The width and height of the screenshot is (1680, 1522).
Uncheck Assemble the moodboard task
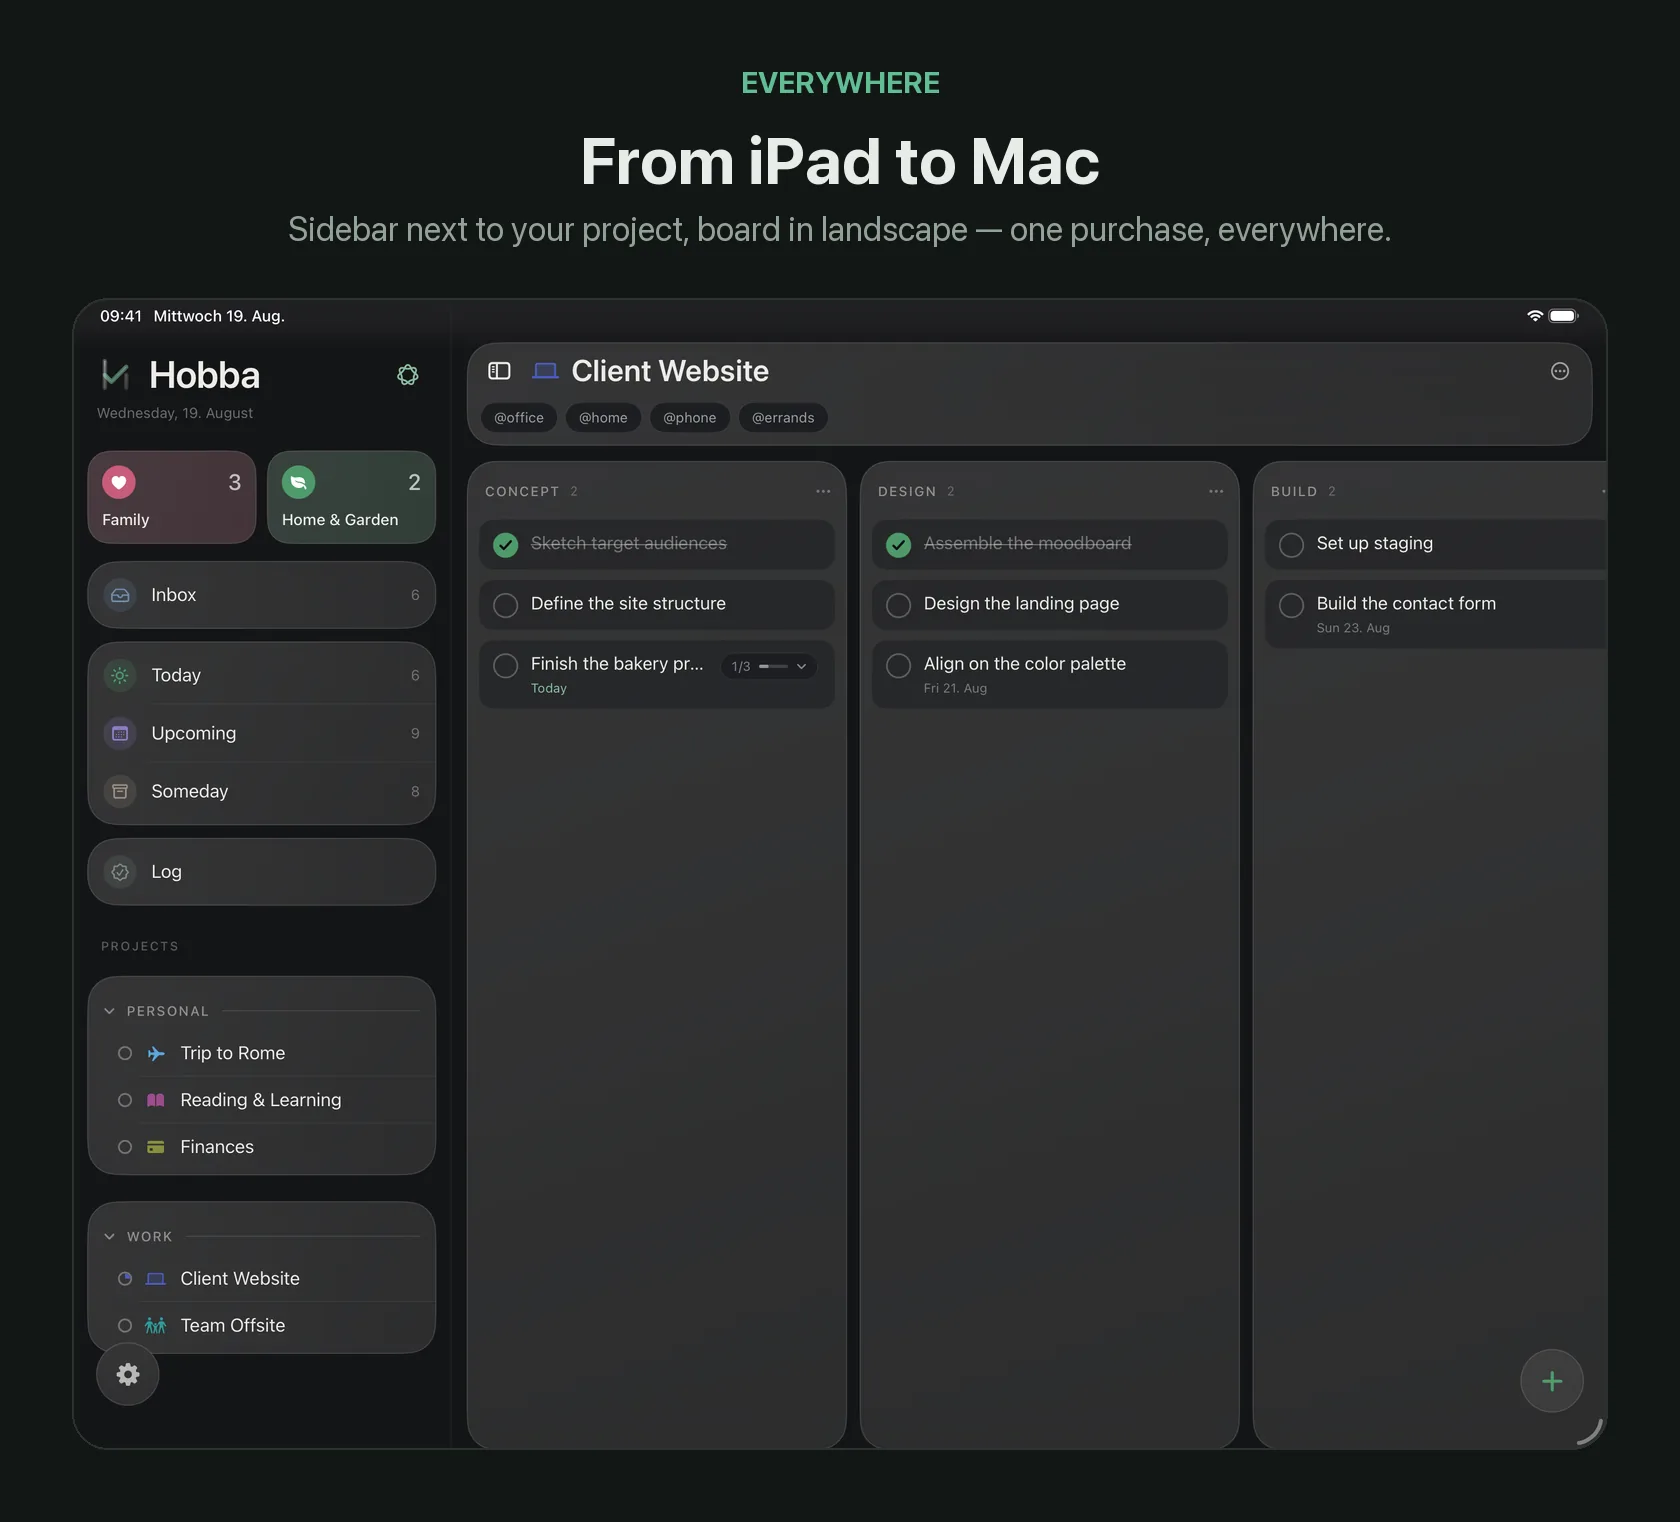(x=899, y=544)
